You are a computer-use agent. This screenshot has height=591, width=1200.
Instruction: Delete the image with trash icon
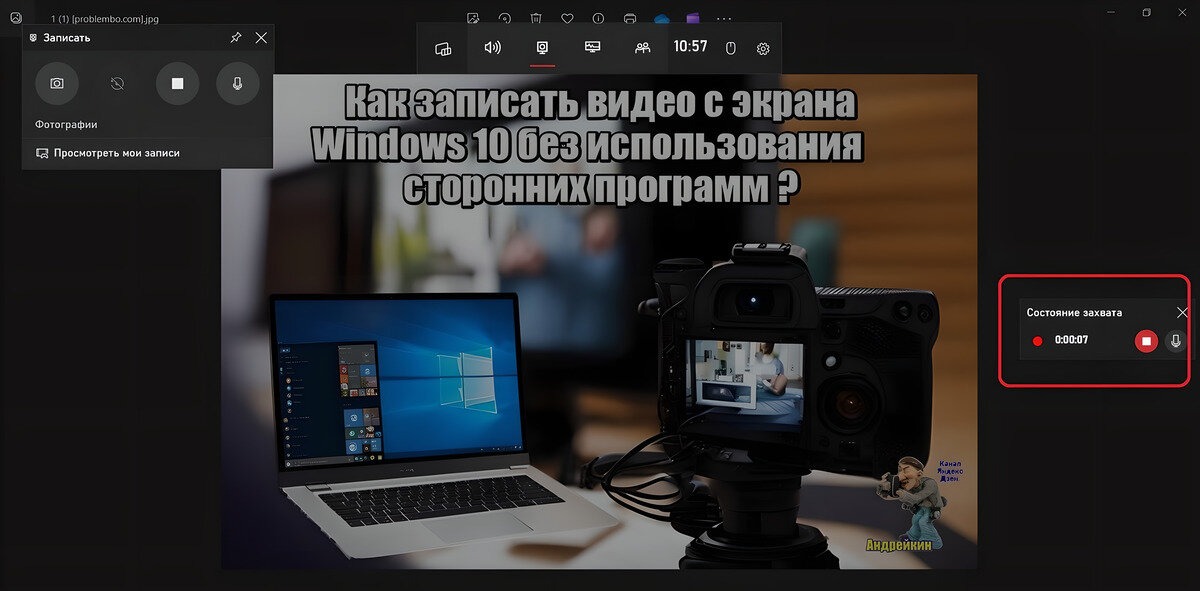[536, 18]
